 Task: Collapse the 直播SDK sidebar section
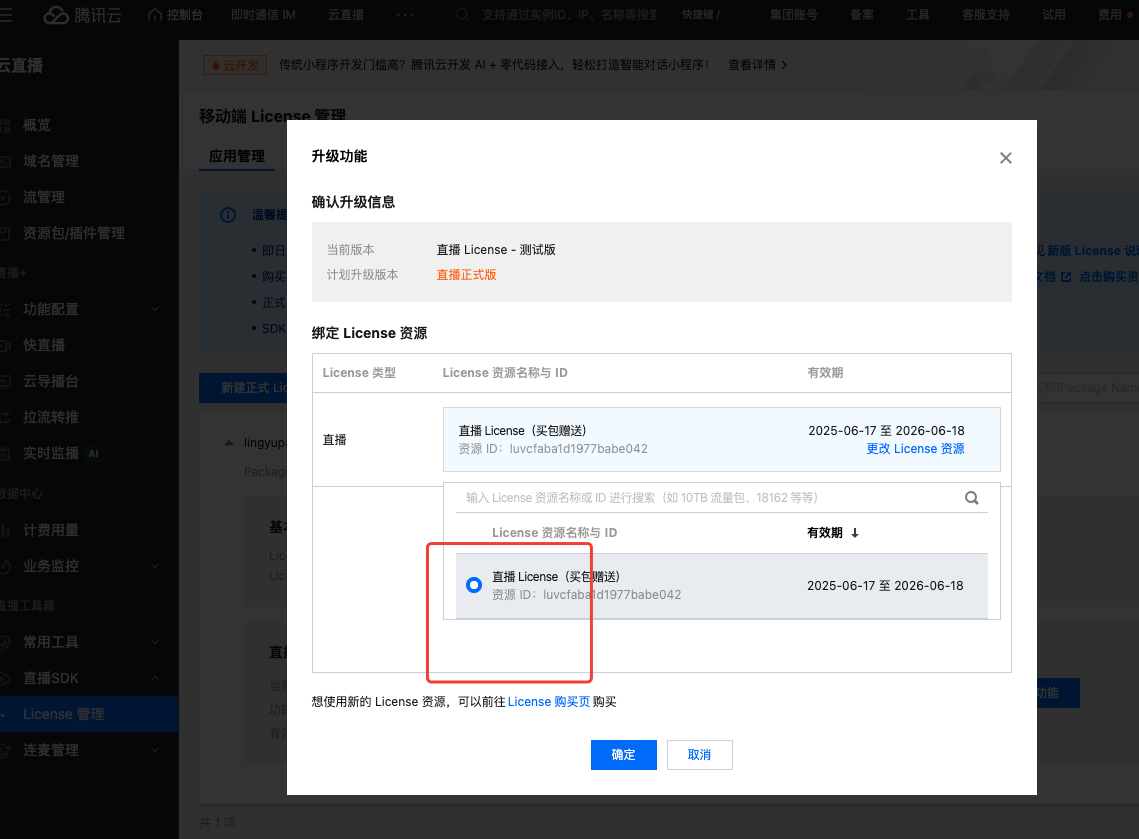click(x=154, y=678)
